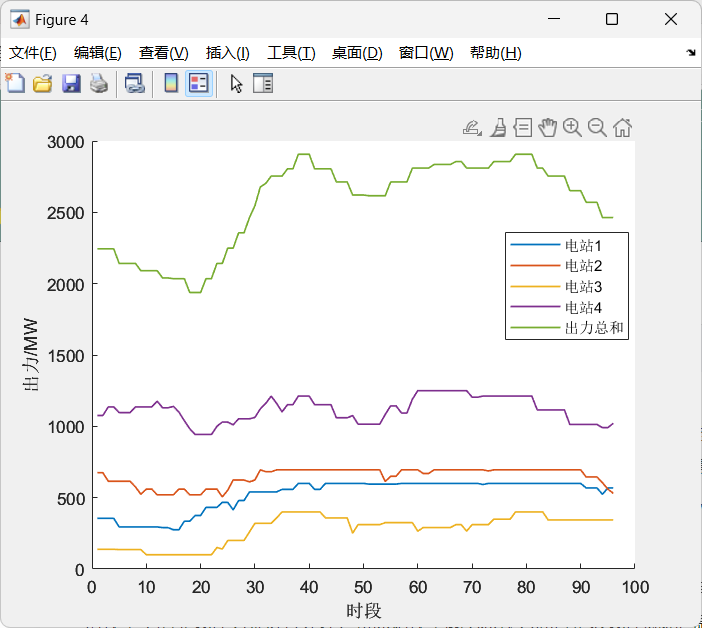Click the New Figure toolbar icon

[15, 84]
